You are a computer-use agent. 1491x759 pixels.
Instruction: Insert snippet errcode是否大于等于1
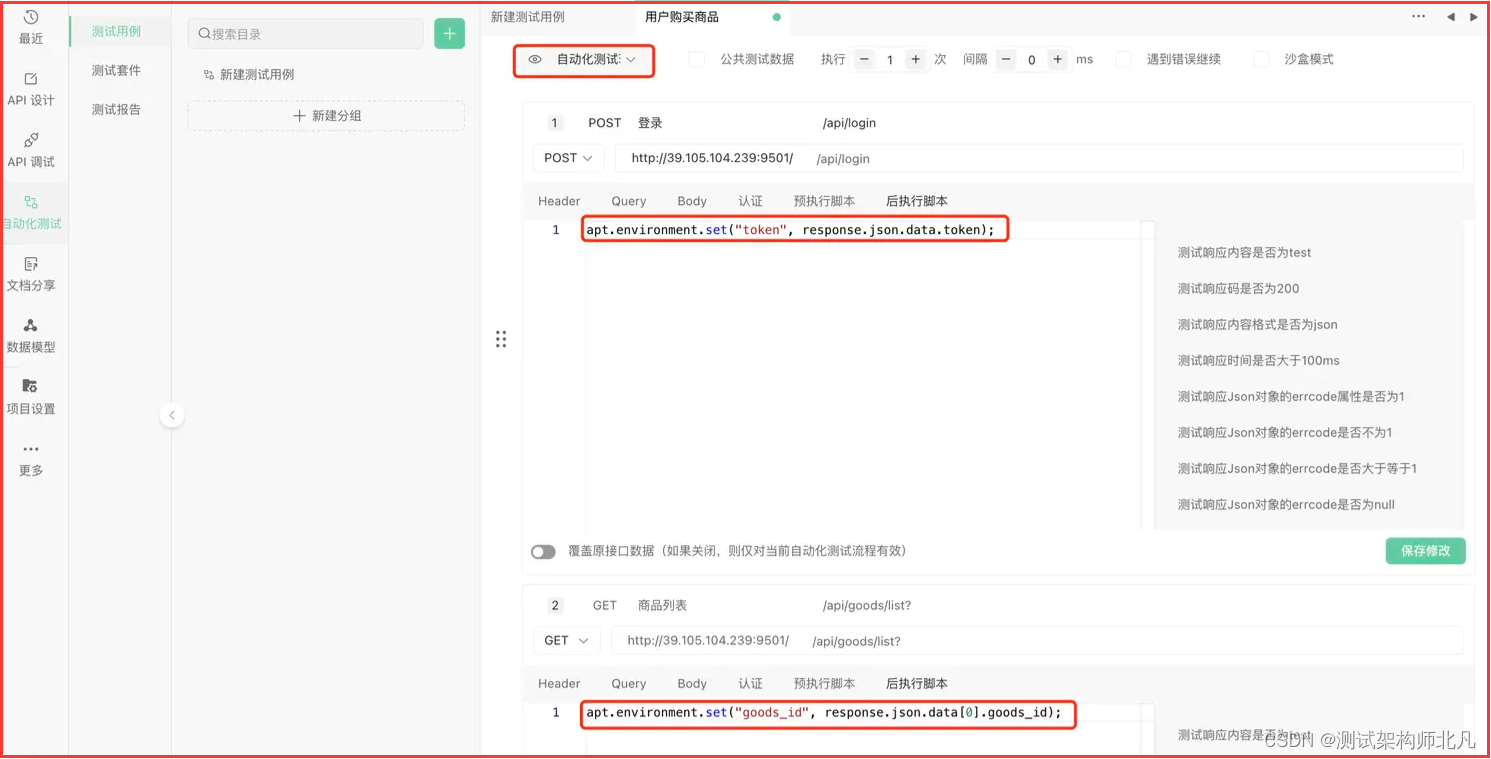tap(1297, 469)
